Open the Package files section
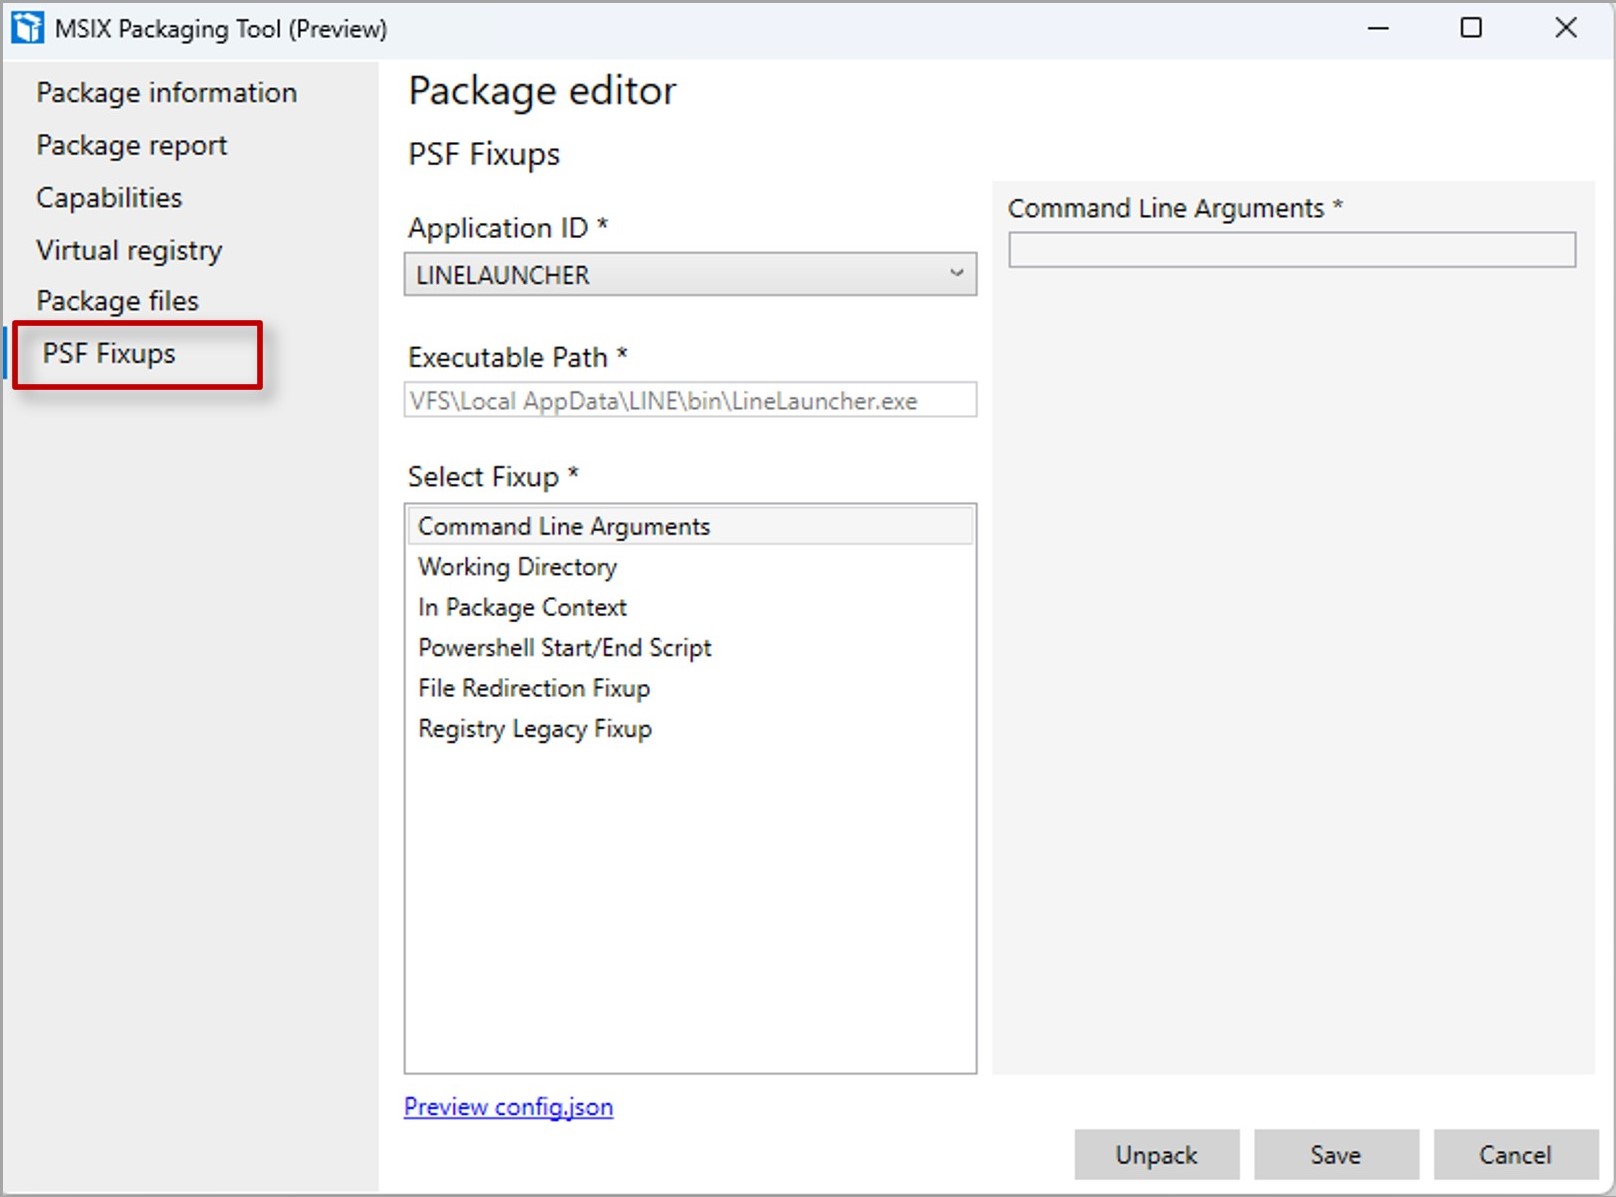 (117, 300)
